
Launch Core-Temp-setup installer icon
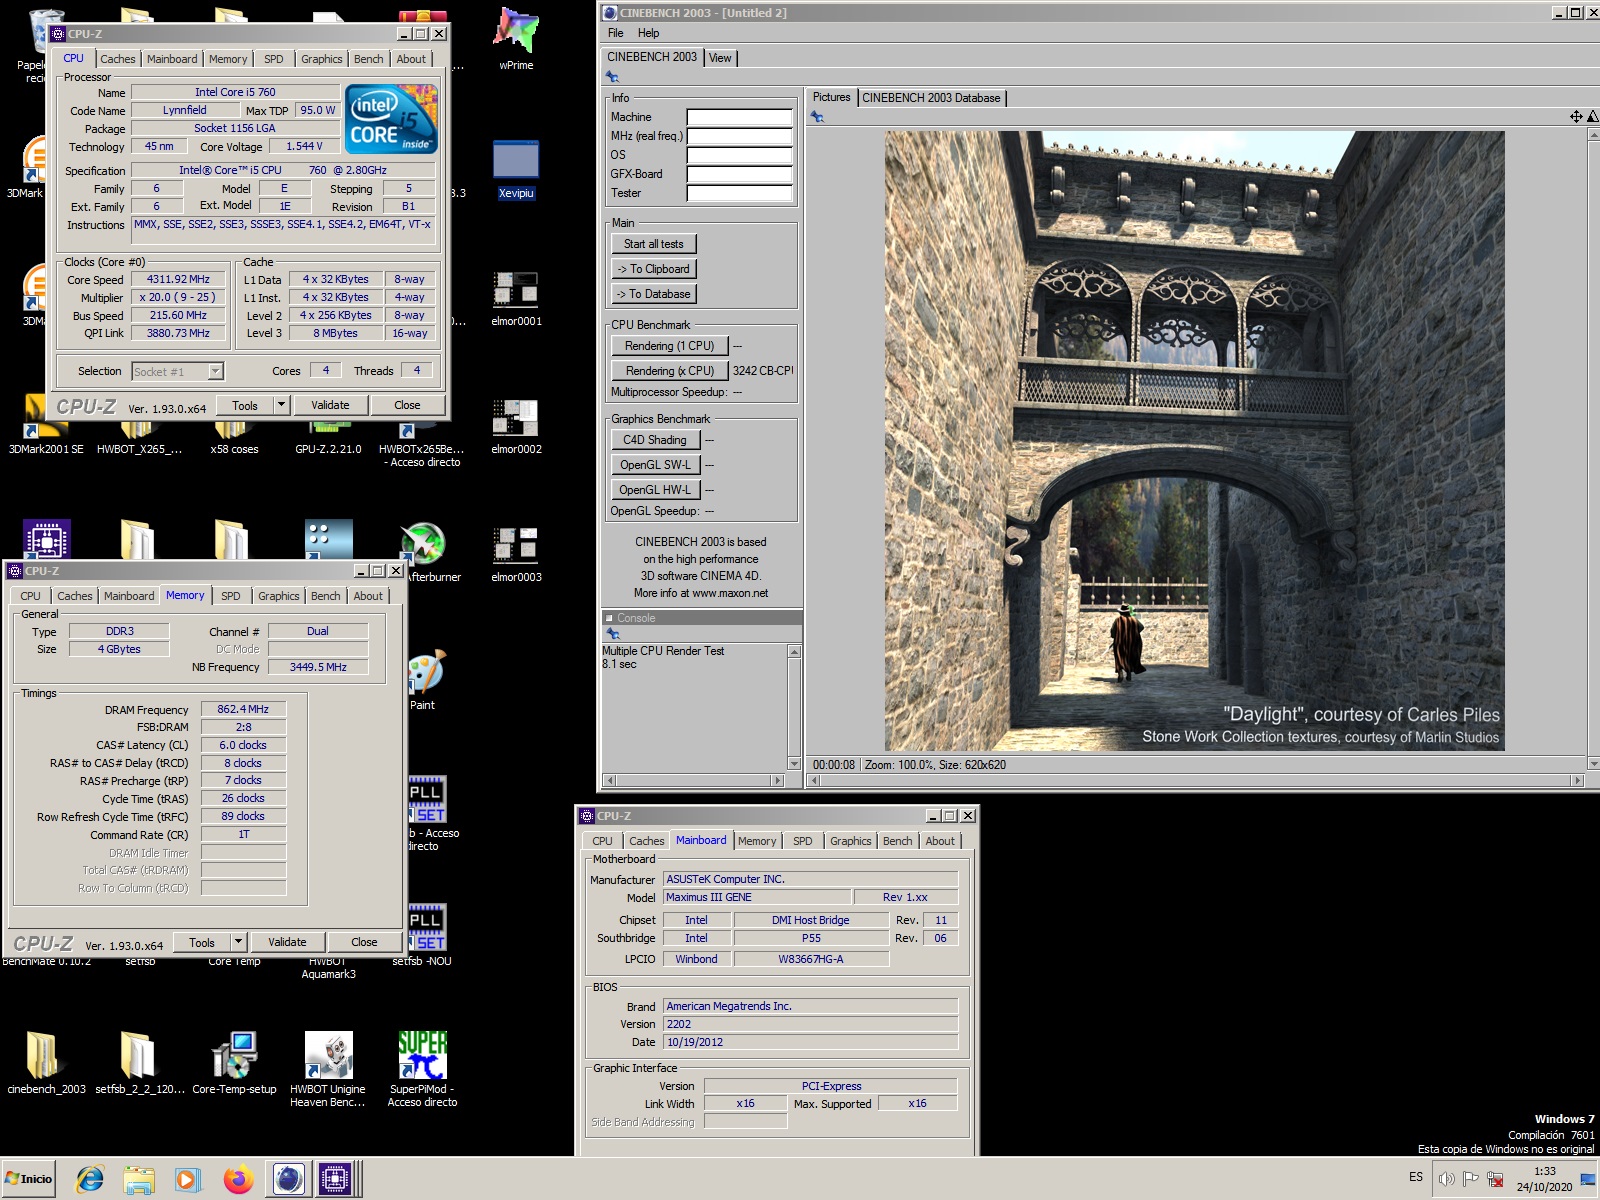[x=234, y=1064]
